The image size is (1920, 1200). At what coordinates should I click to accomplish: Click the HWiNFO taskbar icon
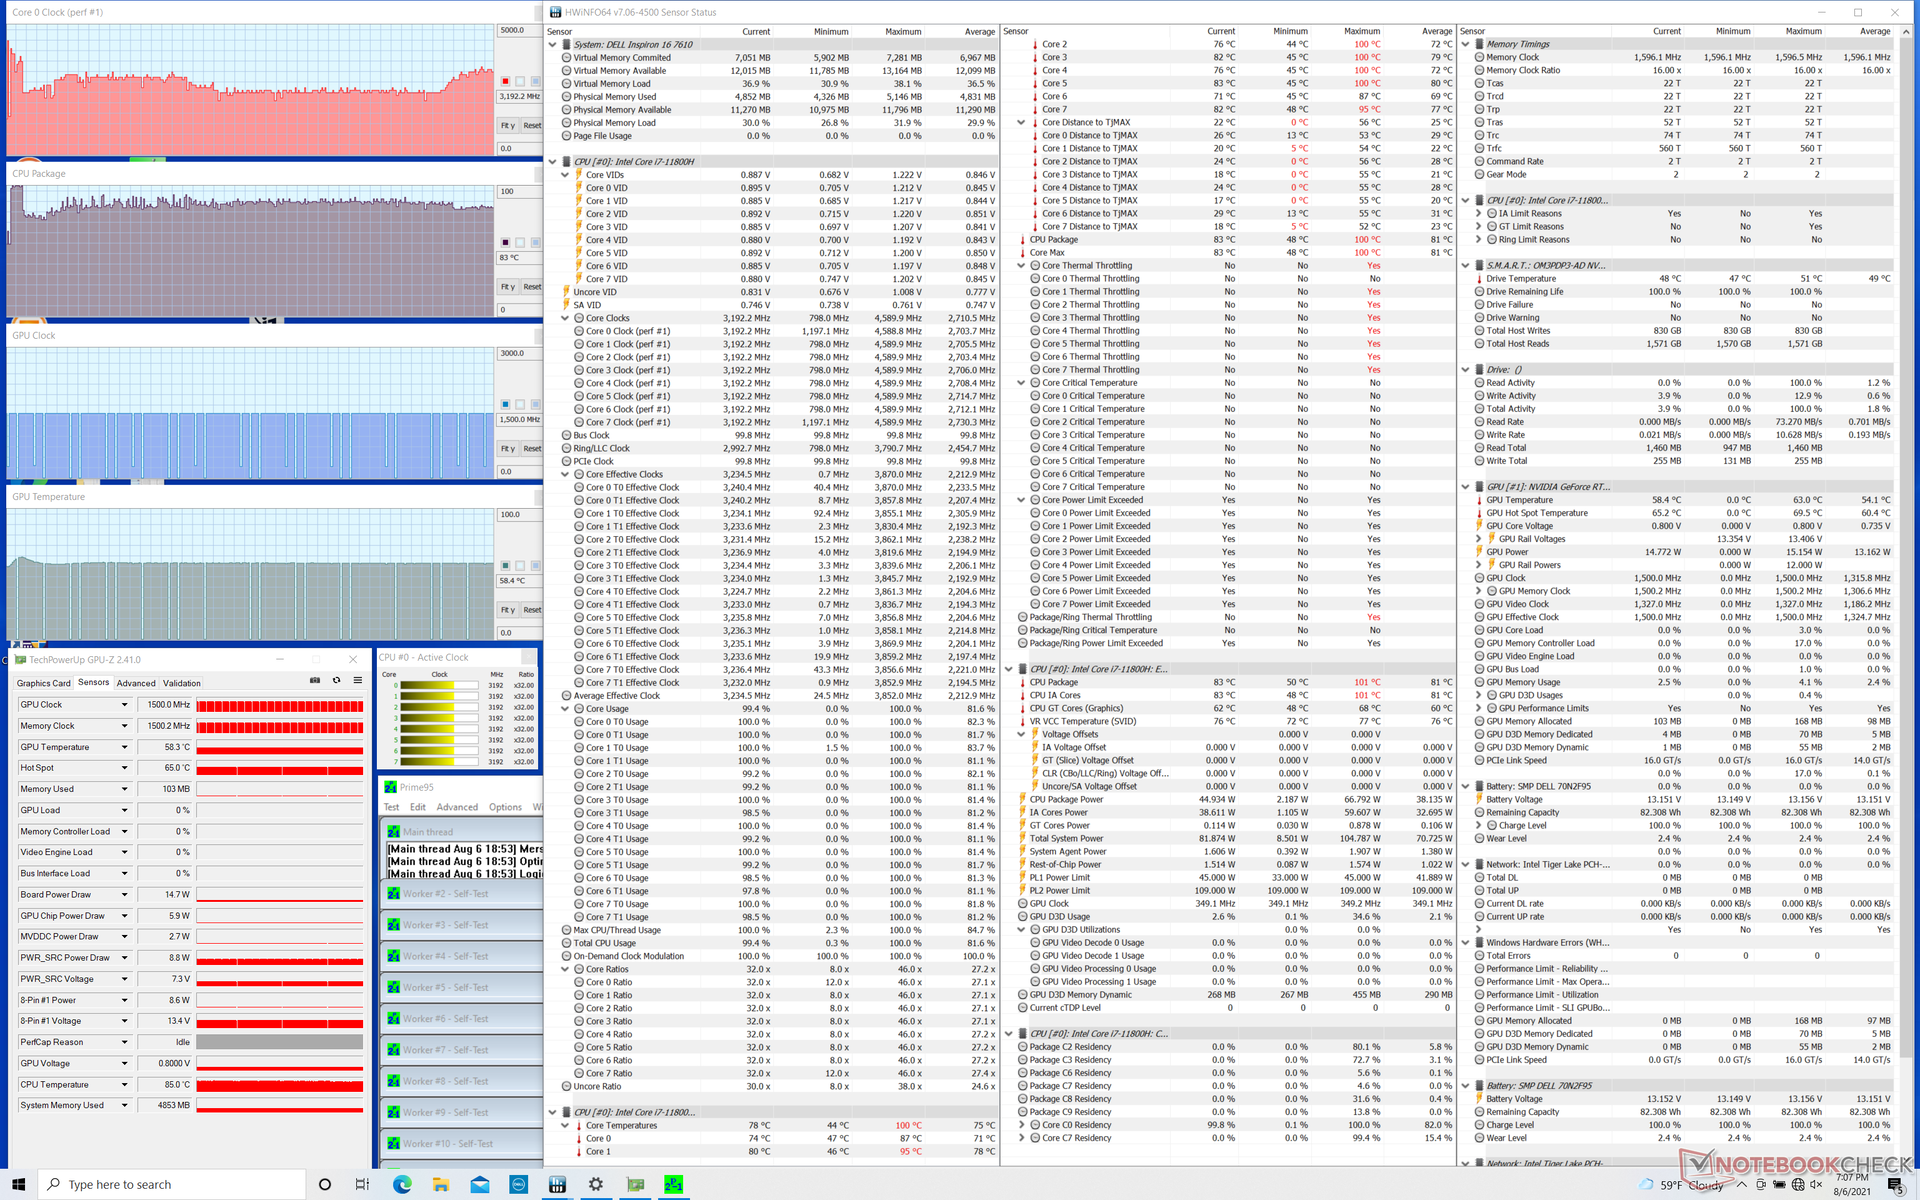coord(557,1184)
